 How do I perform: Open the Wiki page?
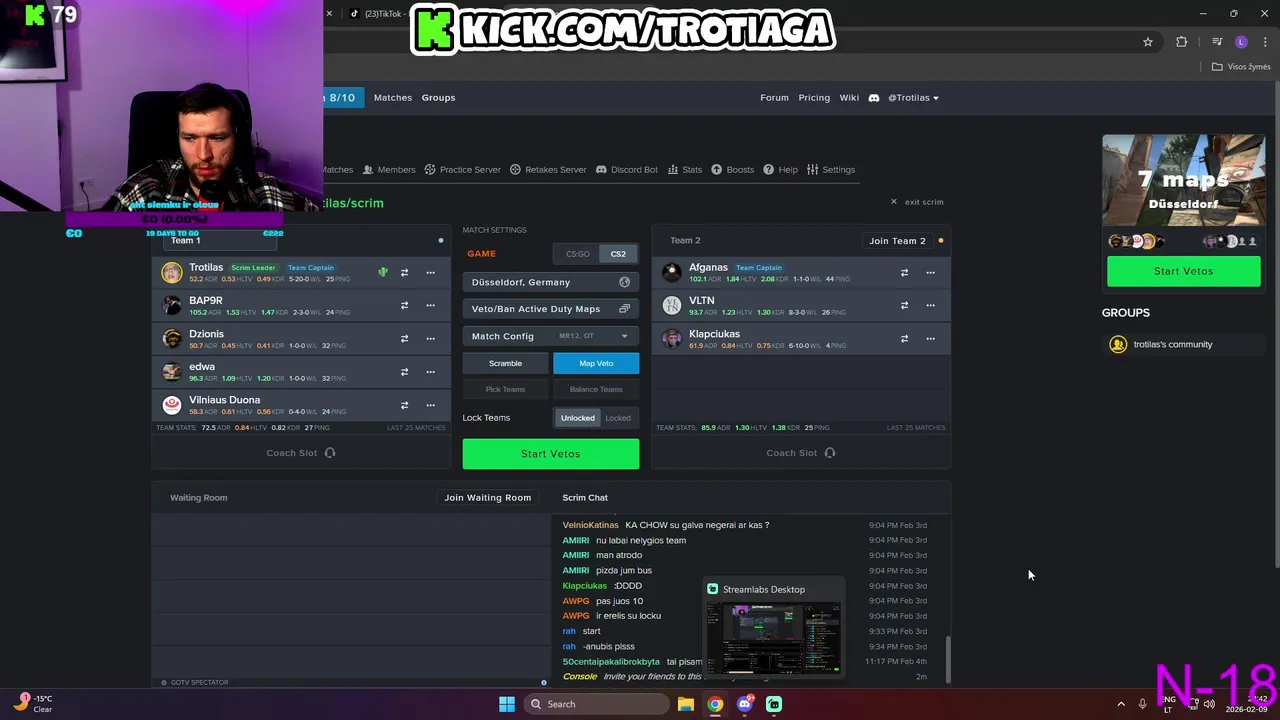(x=849, y=98)
